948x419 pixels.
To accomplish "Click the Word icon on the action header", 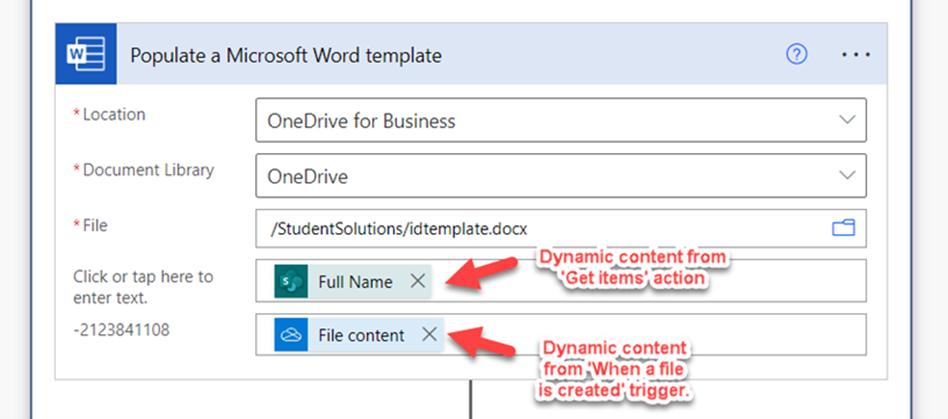I will [x=86, y=55].
